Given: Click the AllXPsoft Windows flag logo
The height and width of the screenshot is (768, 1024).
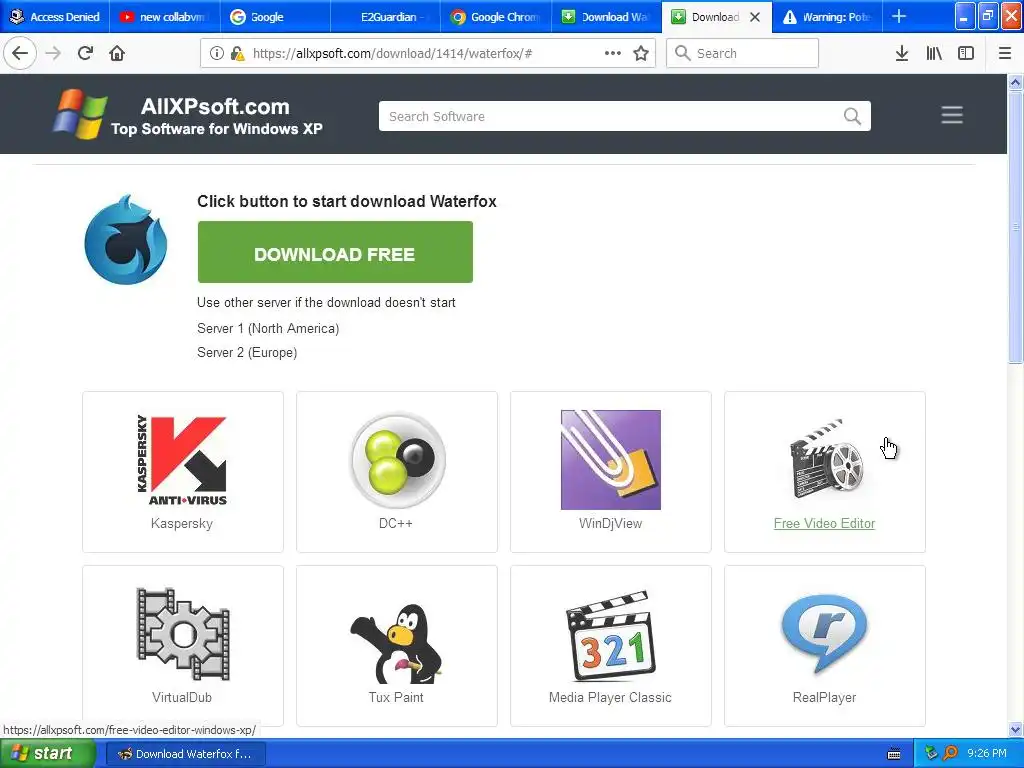Looking at the screenshot, I should pos(80,114).
